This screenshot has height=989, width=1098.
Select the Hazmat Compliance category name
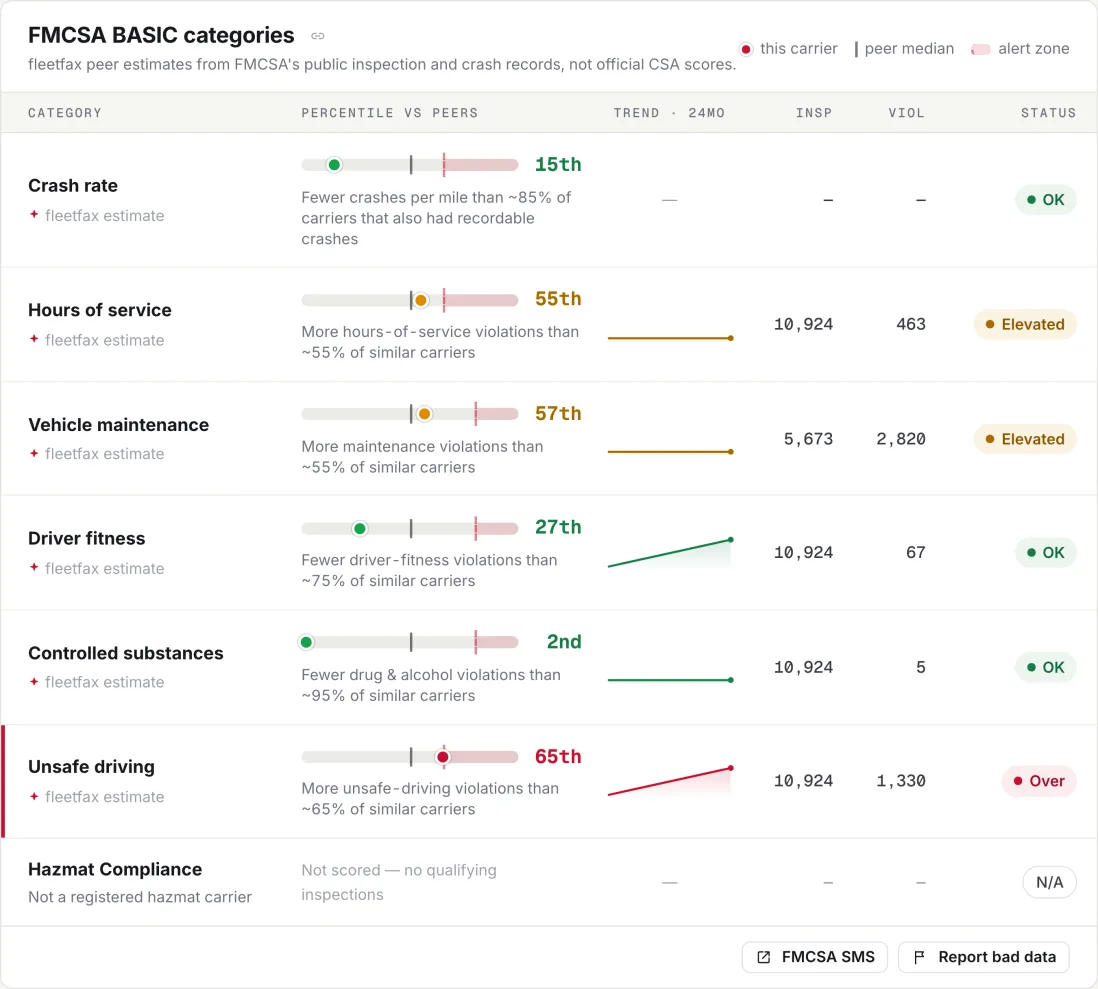115,869
